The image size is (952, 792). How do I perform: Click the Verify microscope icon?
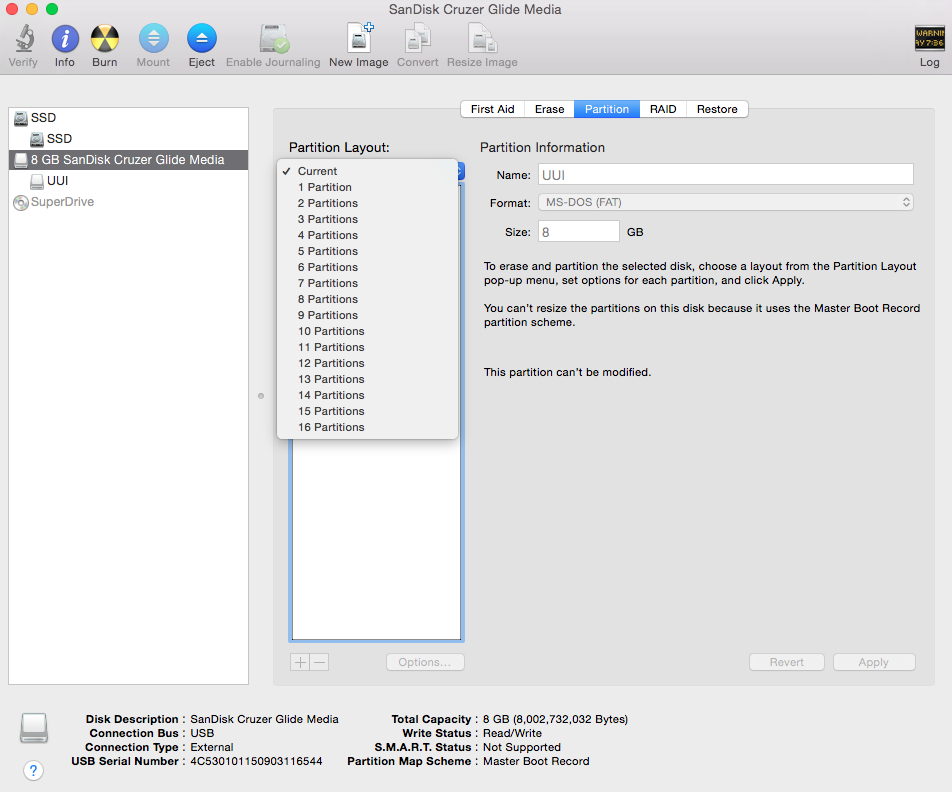coord(24,39)
